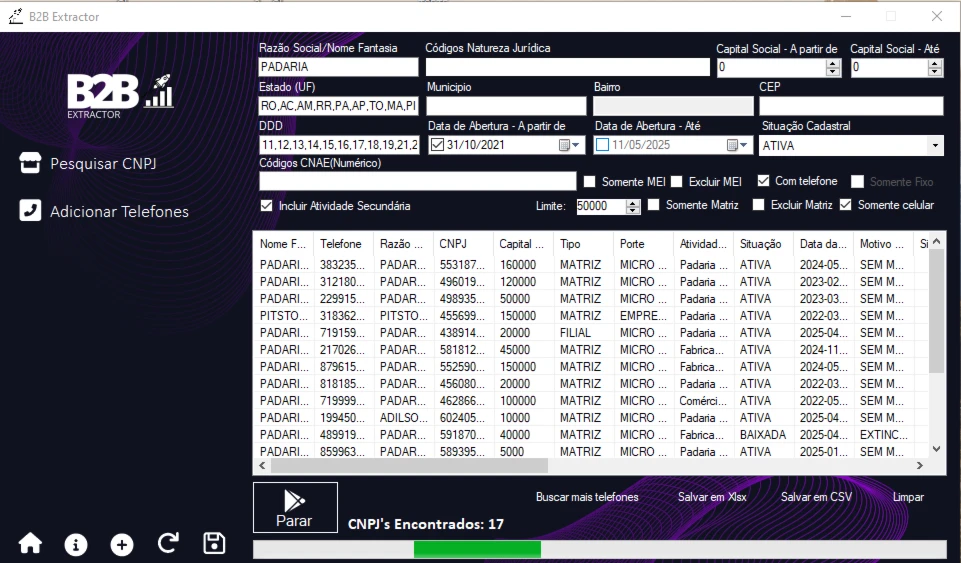The height and width of the screenshot is (563, 961).
Task: Click the Parar button
Action: 295,507
